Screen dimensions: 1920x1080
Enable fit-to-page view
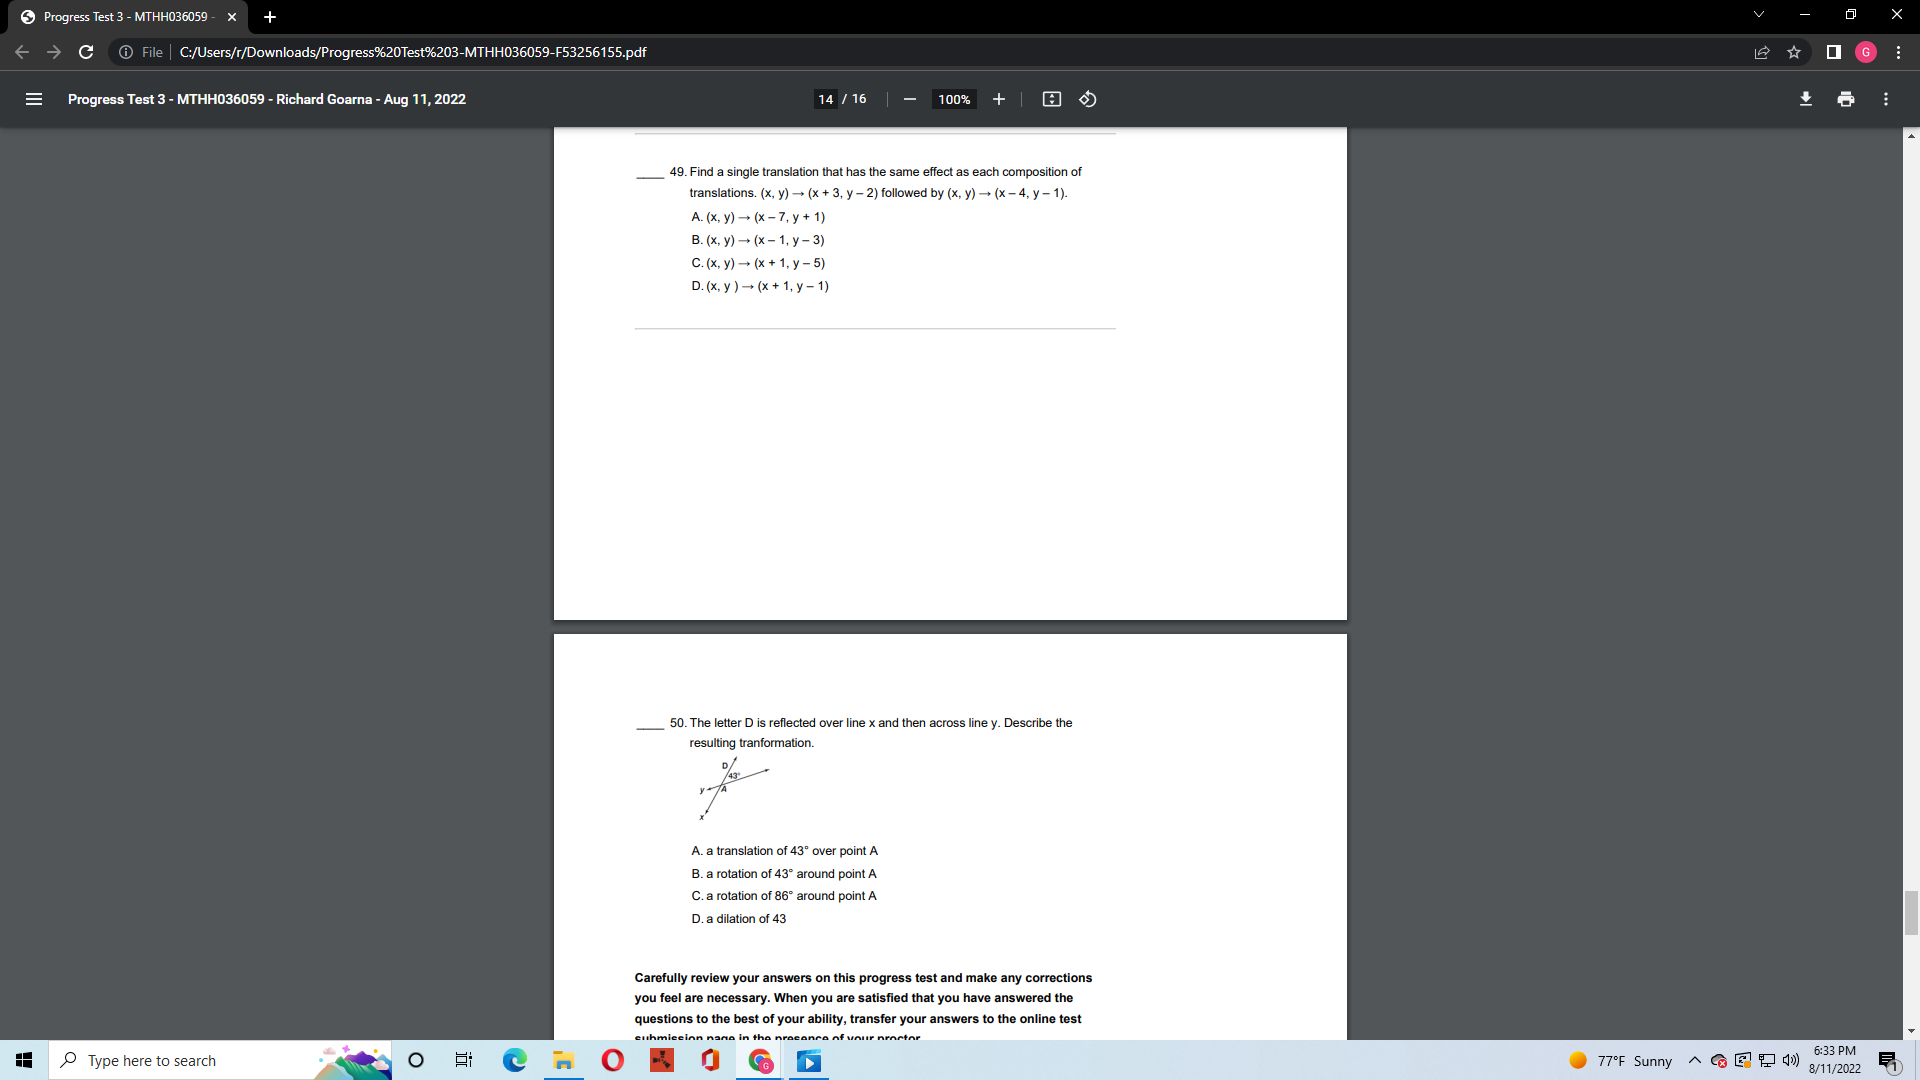pos(1051,99)
